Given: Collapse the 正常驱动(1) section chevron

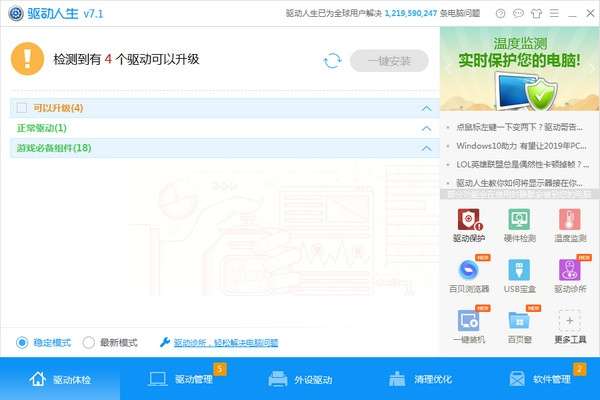Looking at the screenshot, I should coord(426,128).
